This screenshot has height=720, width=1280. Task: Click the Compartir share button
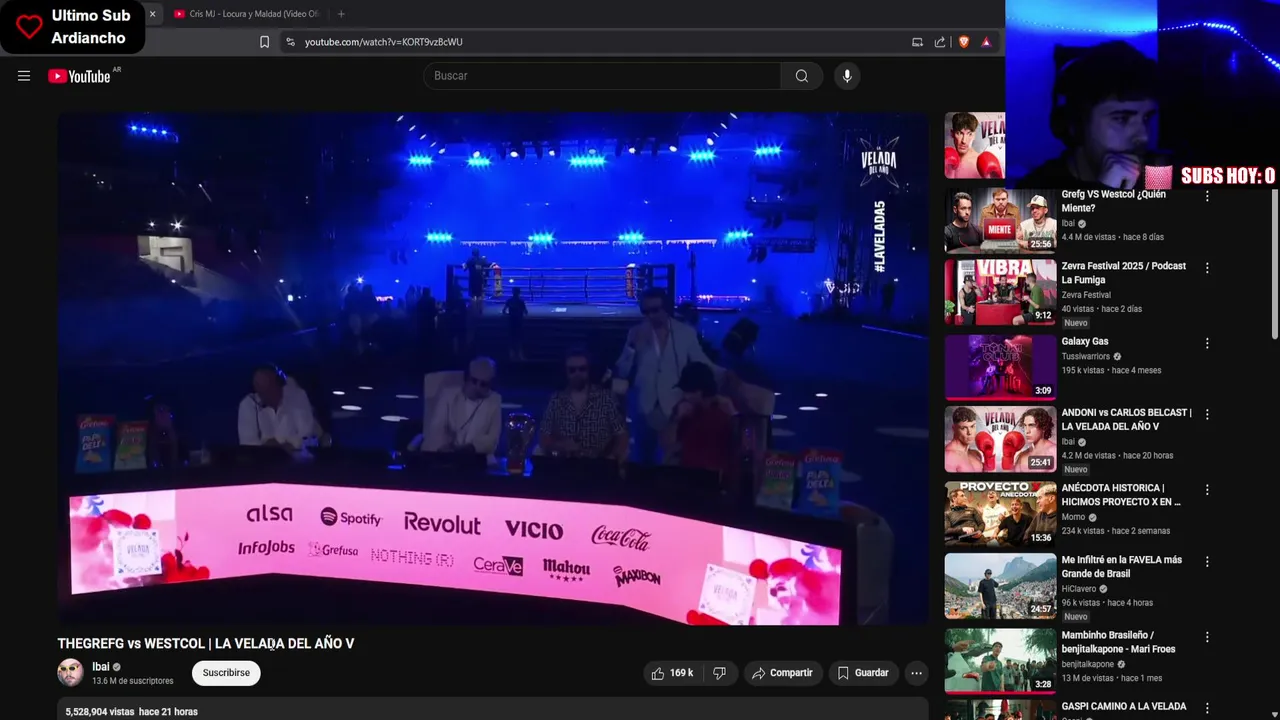coord(782,673)
